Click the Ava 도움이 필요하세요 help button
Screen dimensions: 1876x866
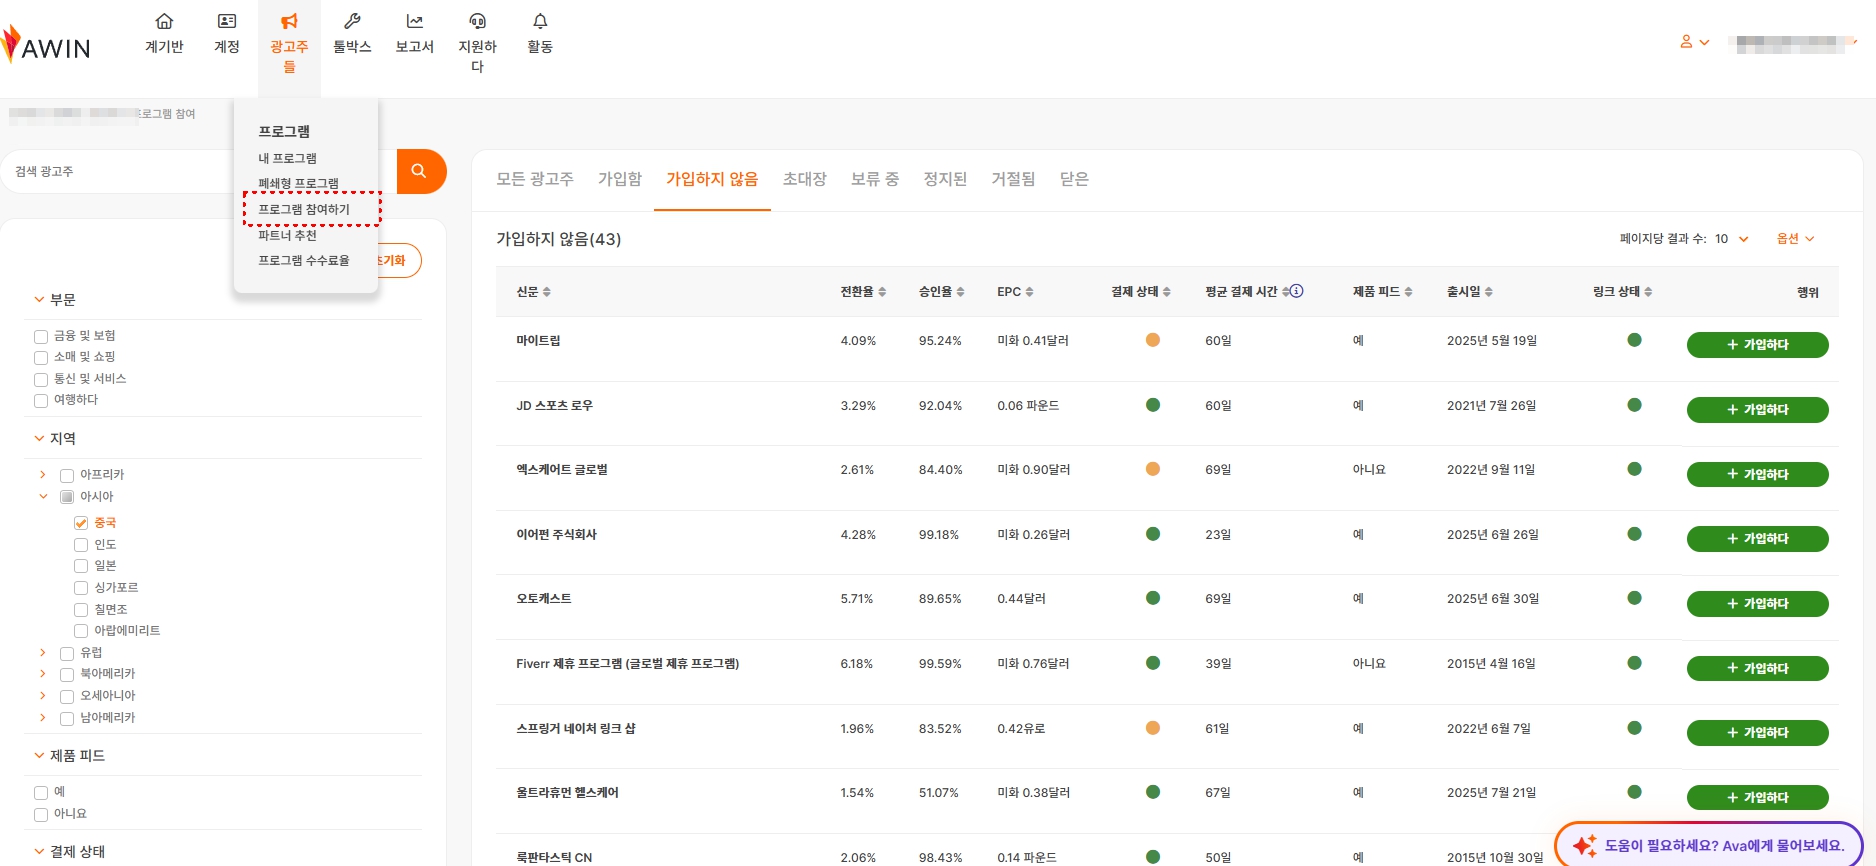click(x=1709, y=845)
